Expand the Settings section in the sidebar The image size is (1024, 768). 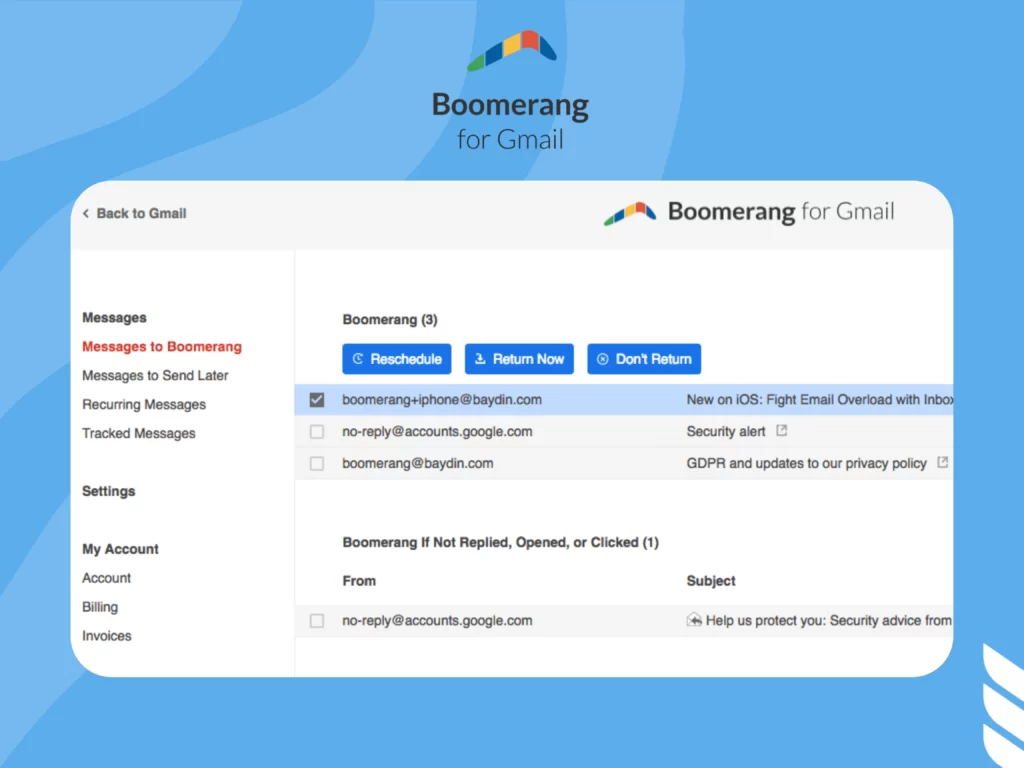pyautogui.click(x=108, y=491)
